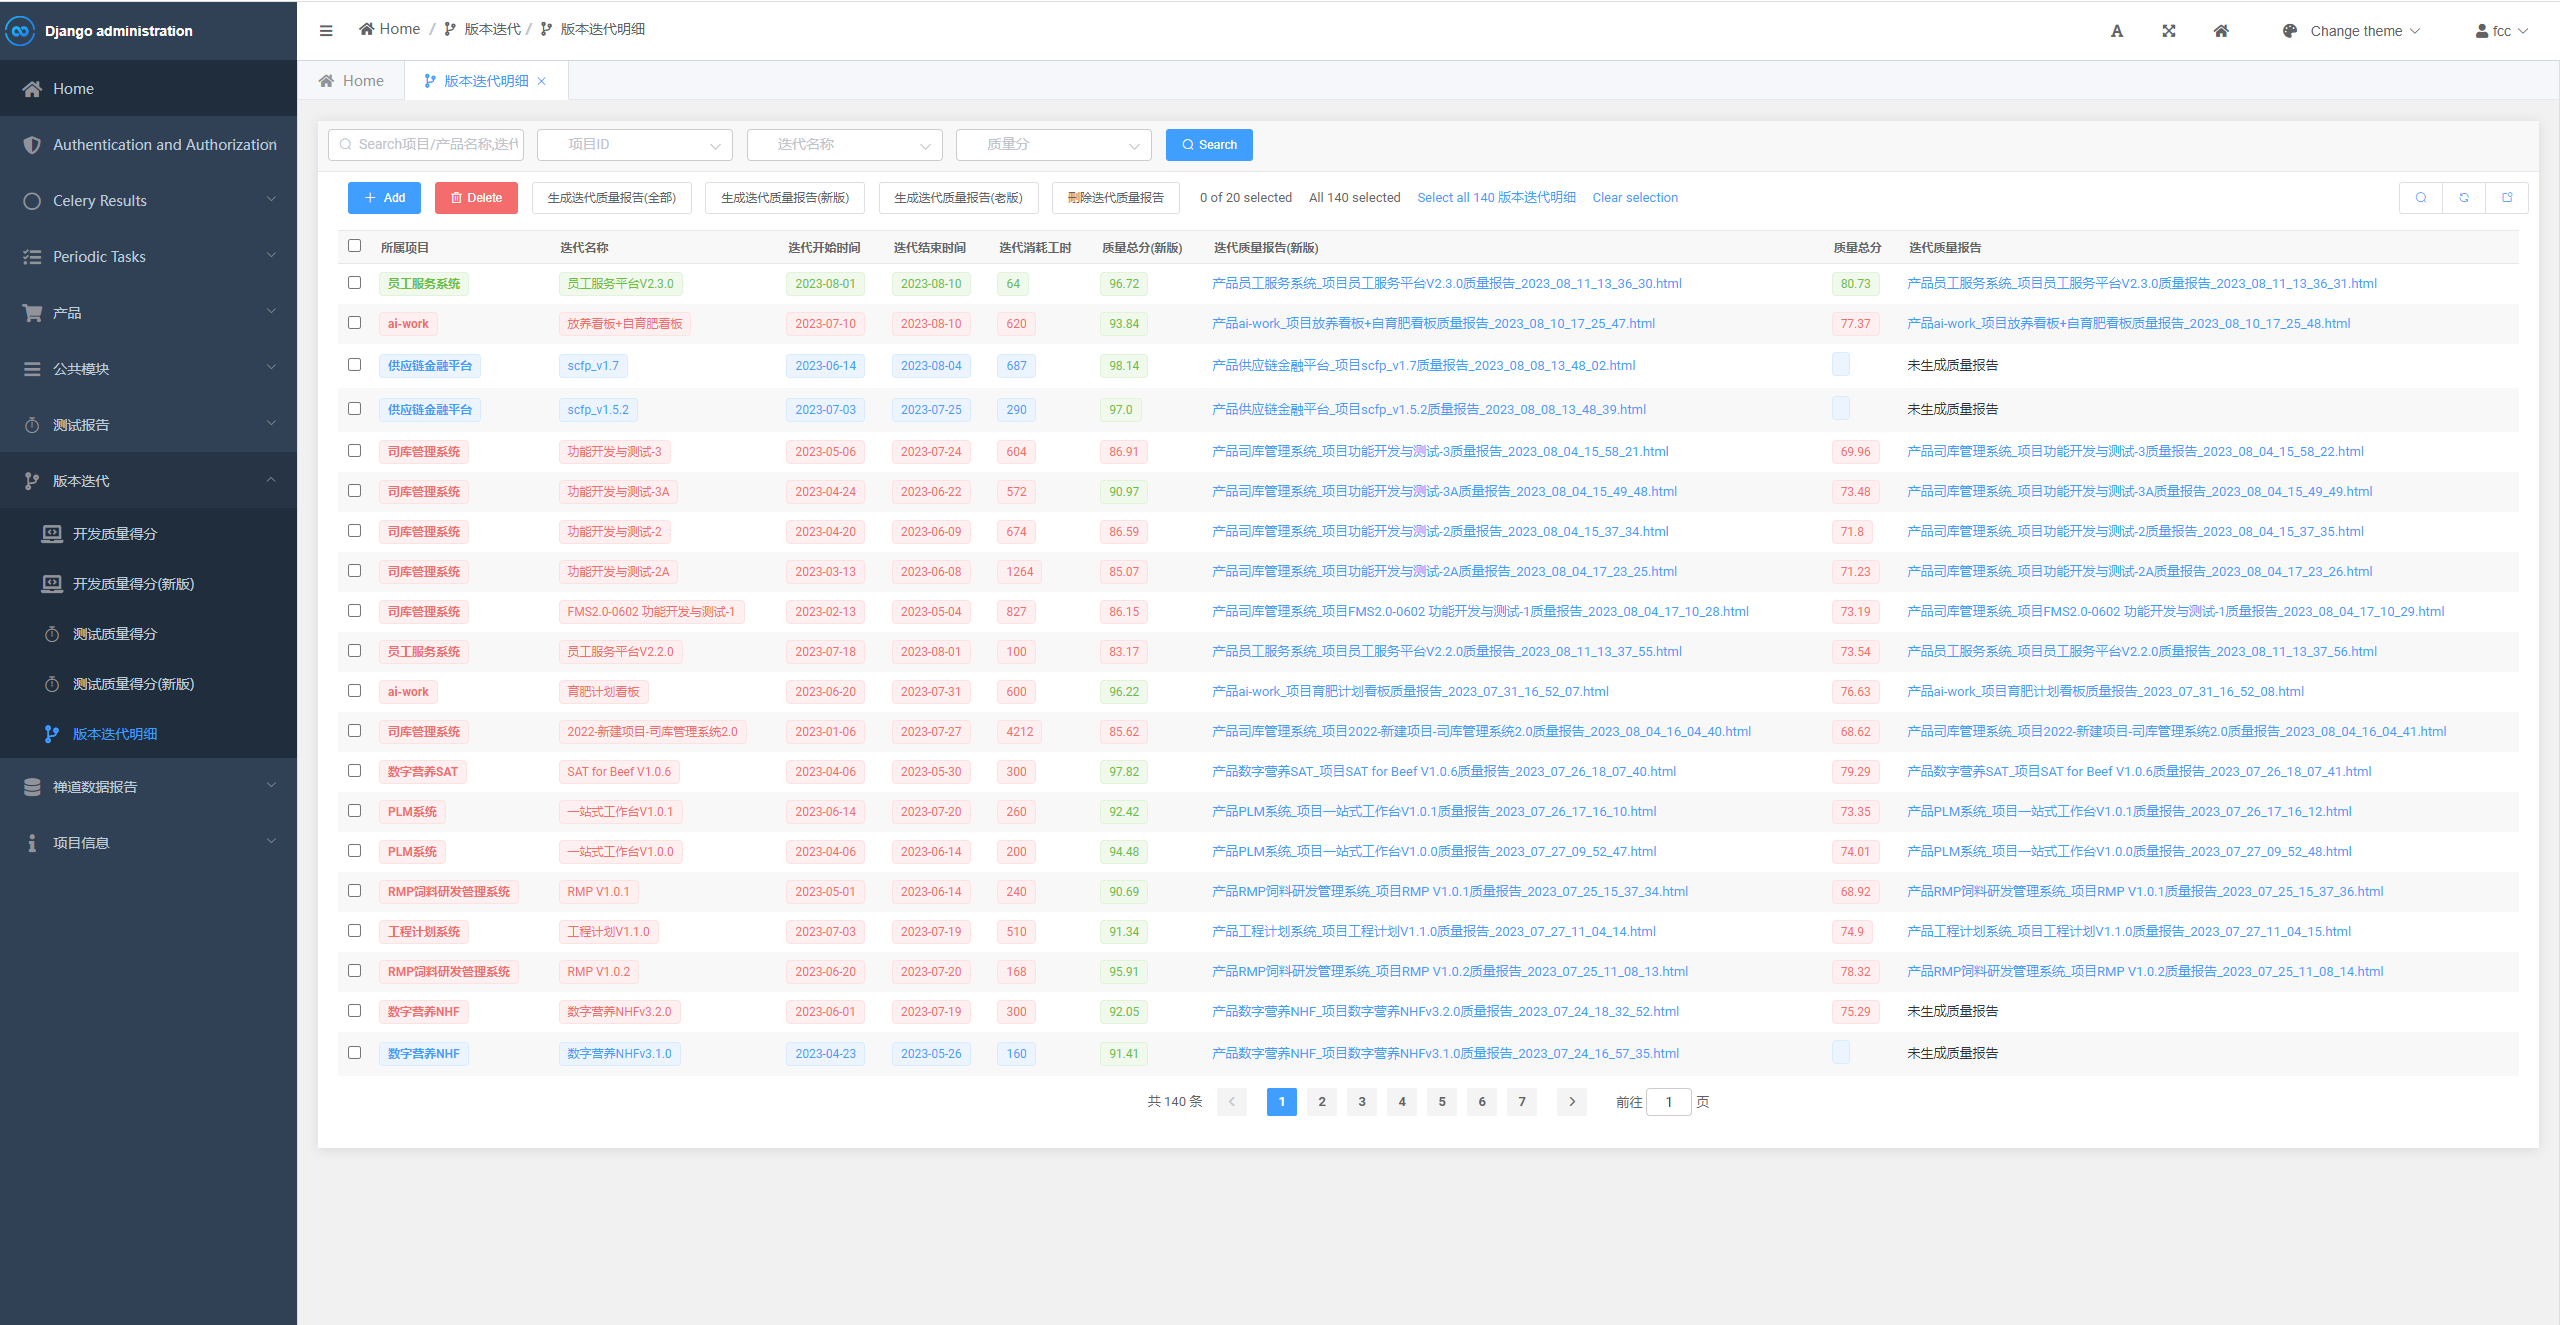The image size is (2560, 1325).
Task: Collapse the 版本迭代 sidebar menu
Action: [x=148, y=481]
